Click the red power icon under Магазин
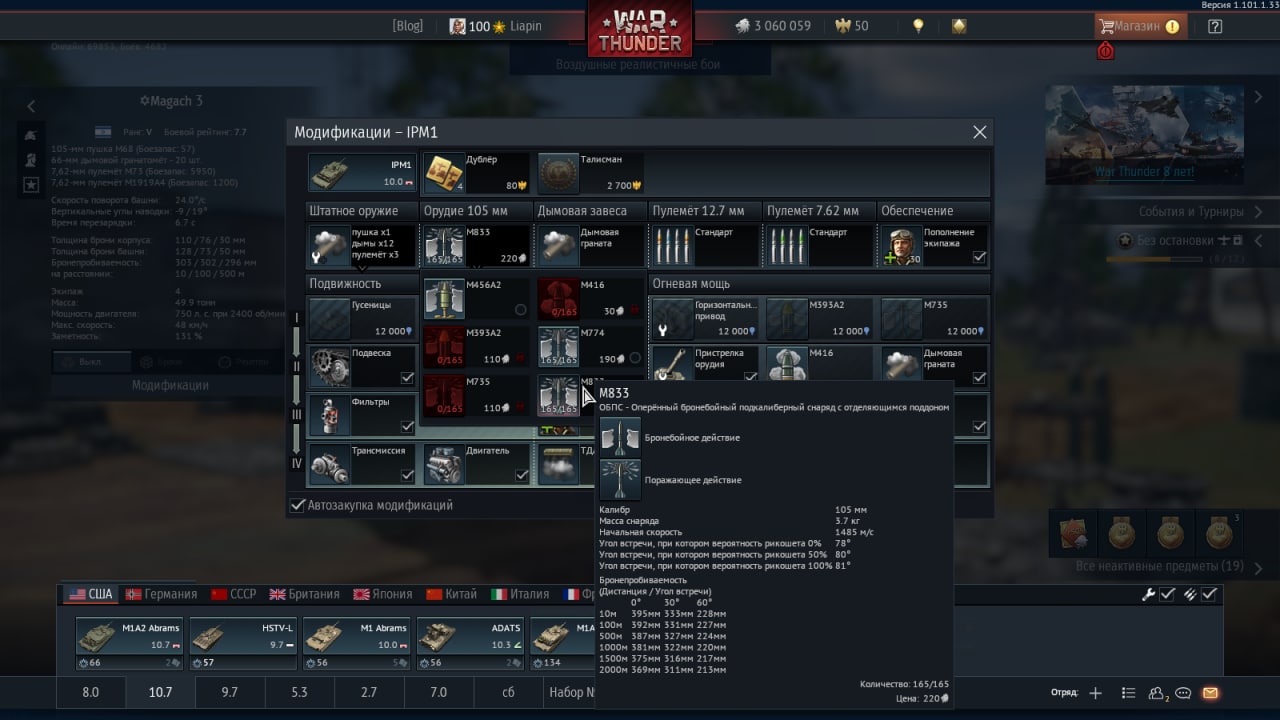 point(1106,50)
